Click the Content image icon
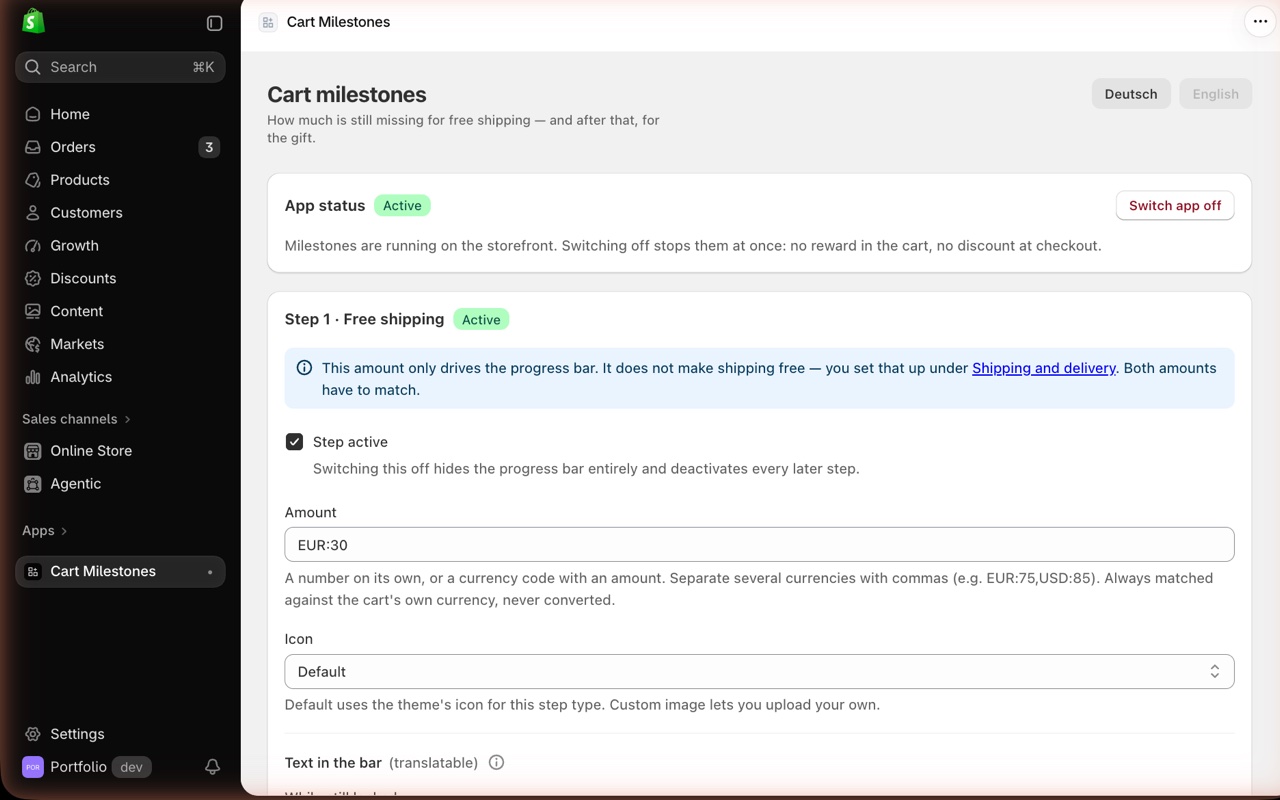1280x800 pixels. coord(33,311)
